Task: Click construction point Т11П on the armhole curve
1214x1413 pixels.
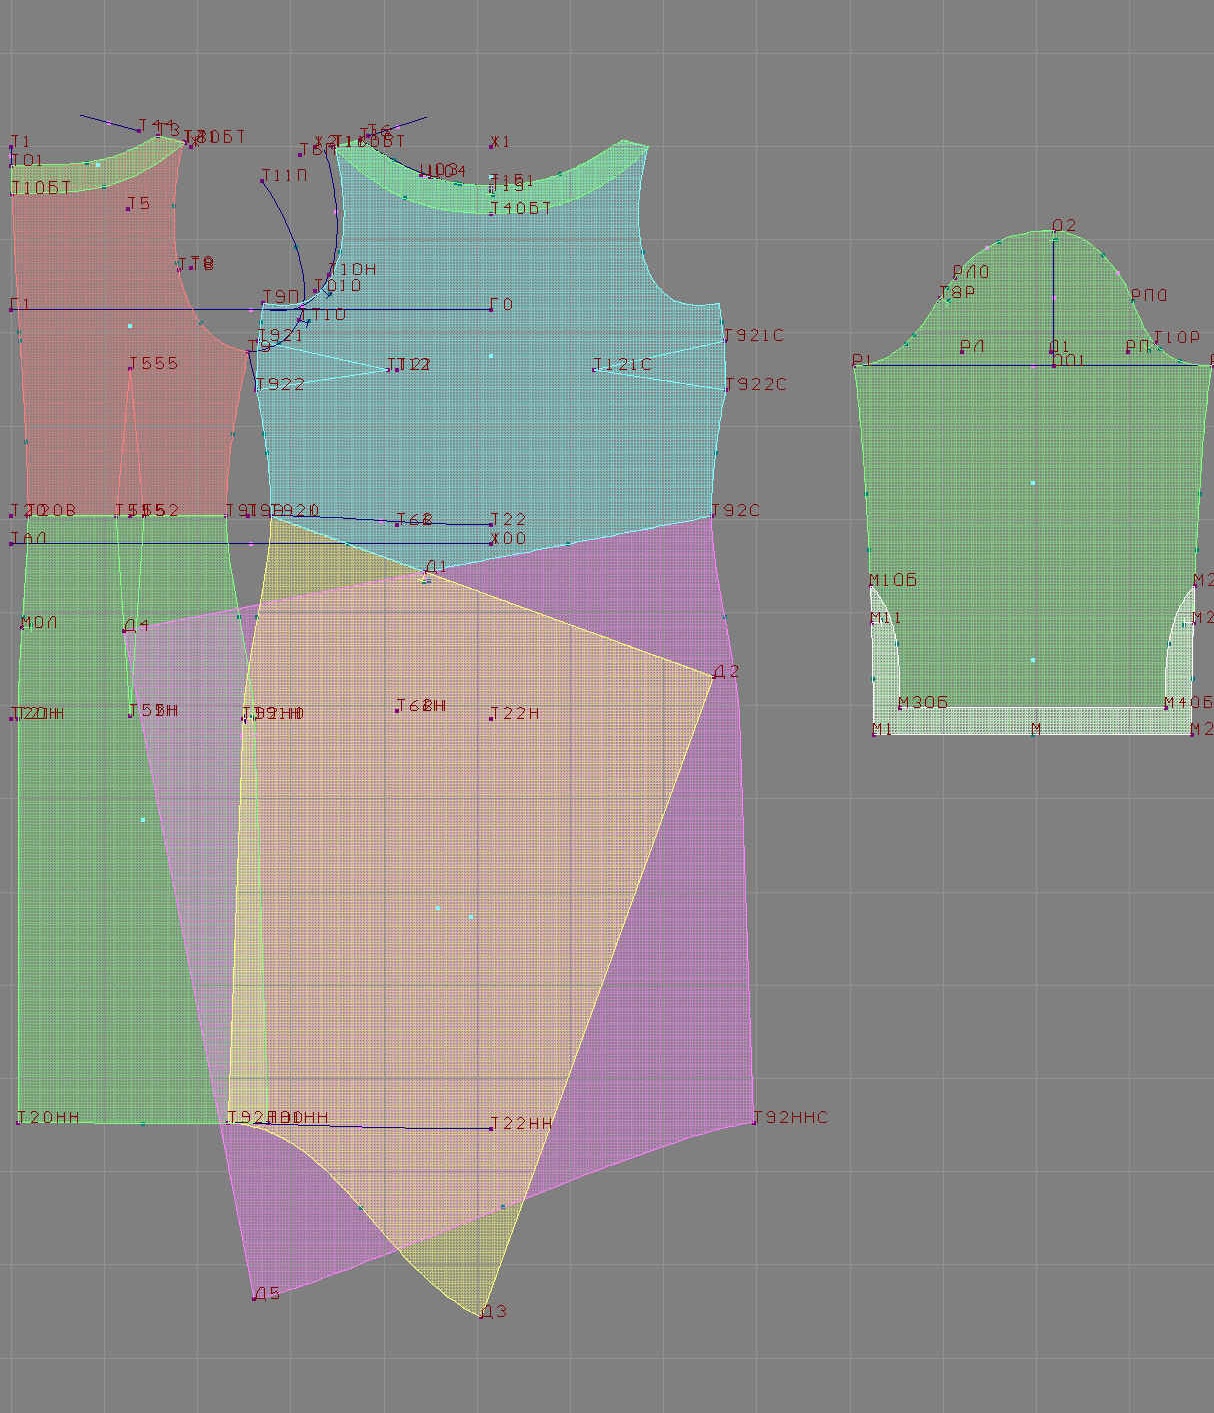Action: (x=262, y=181)
